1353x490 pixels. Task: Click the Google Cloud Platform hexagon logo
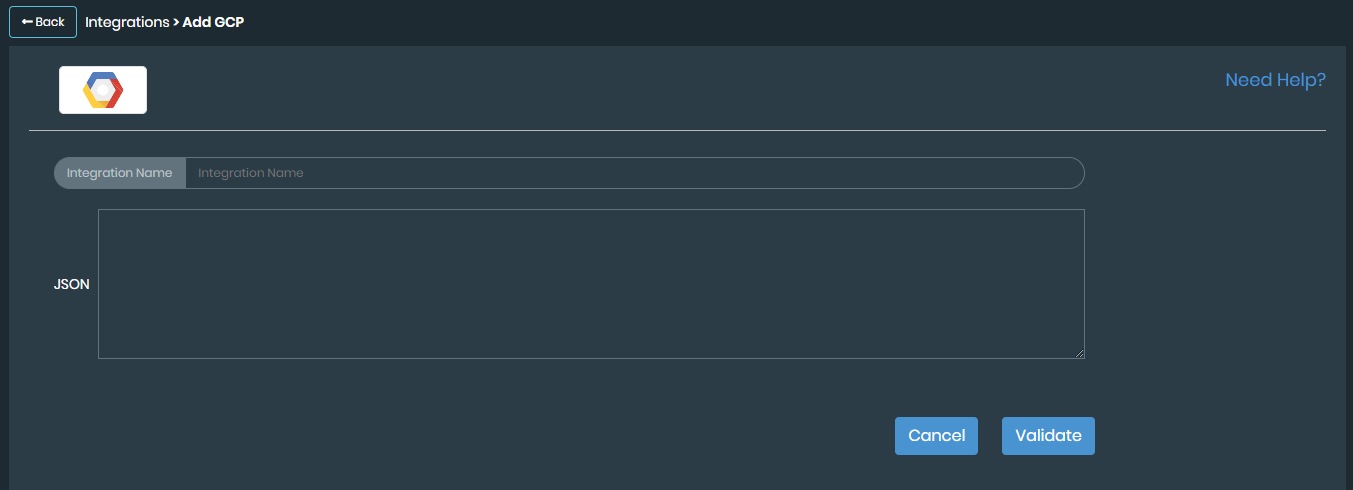pos(102,90)
